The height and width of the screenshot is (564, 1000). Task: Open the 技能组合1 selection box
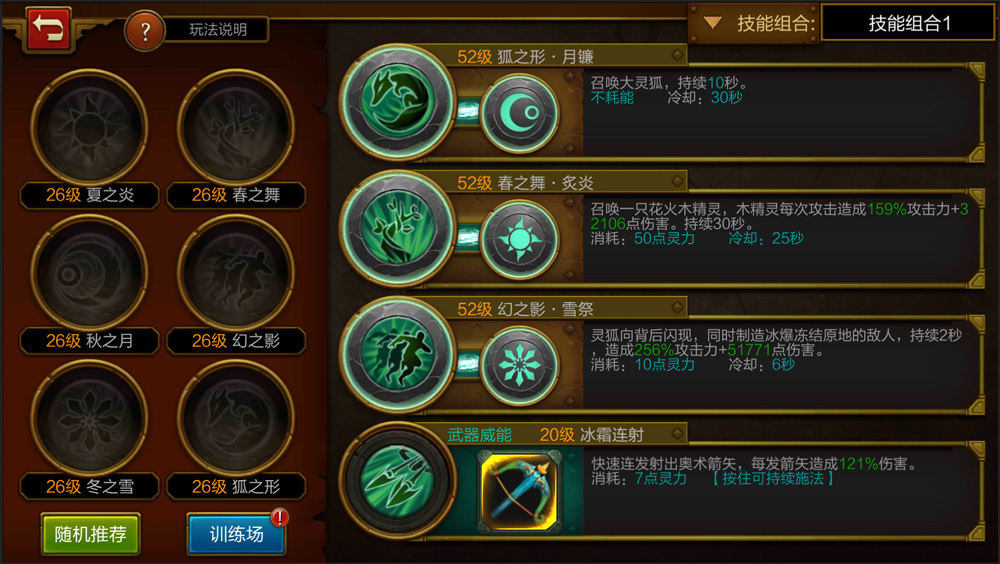909,23
